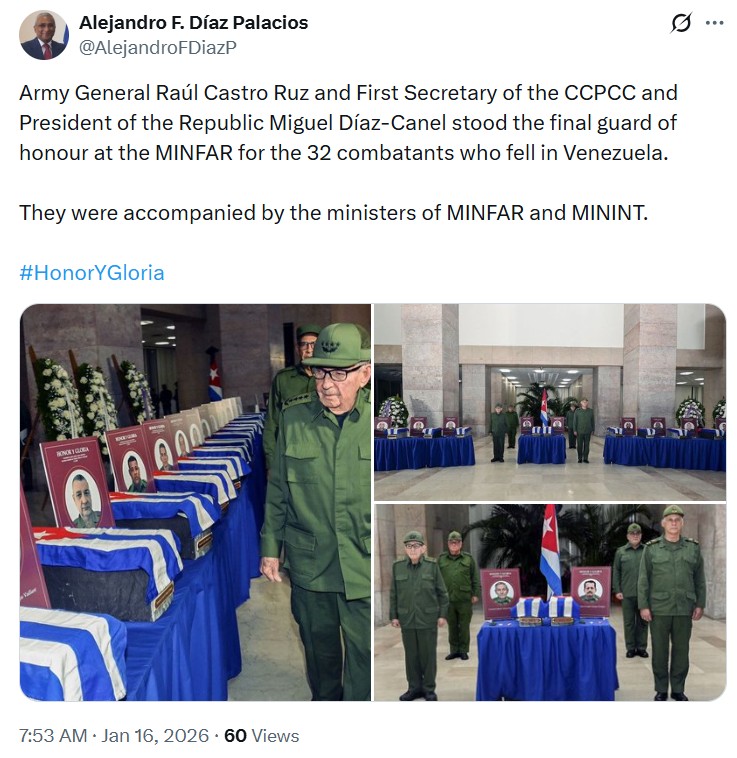Click the @AlejandroFDiazP handle

[x=157, y=47]
